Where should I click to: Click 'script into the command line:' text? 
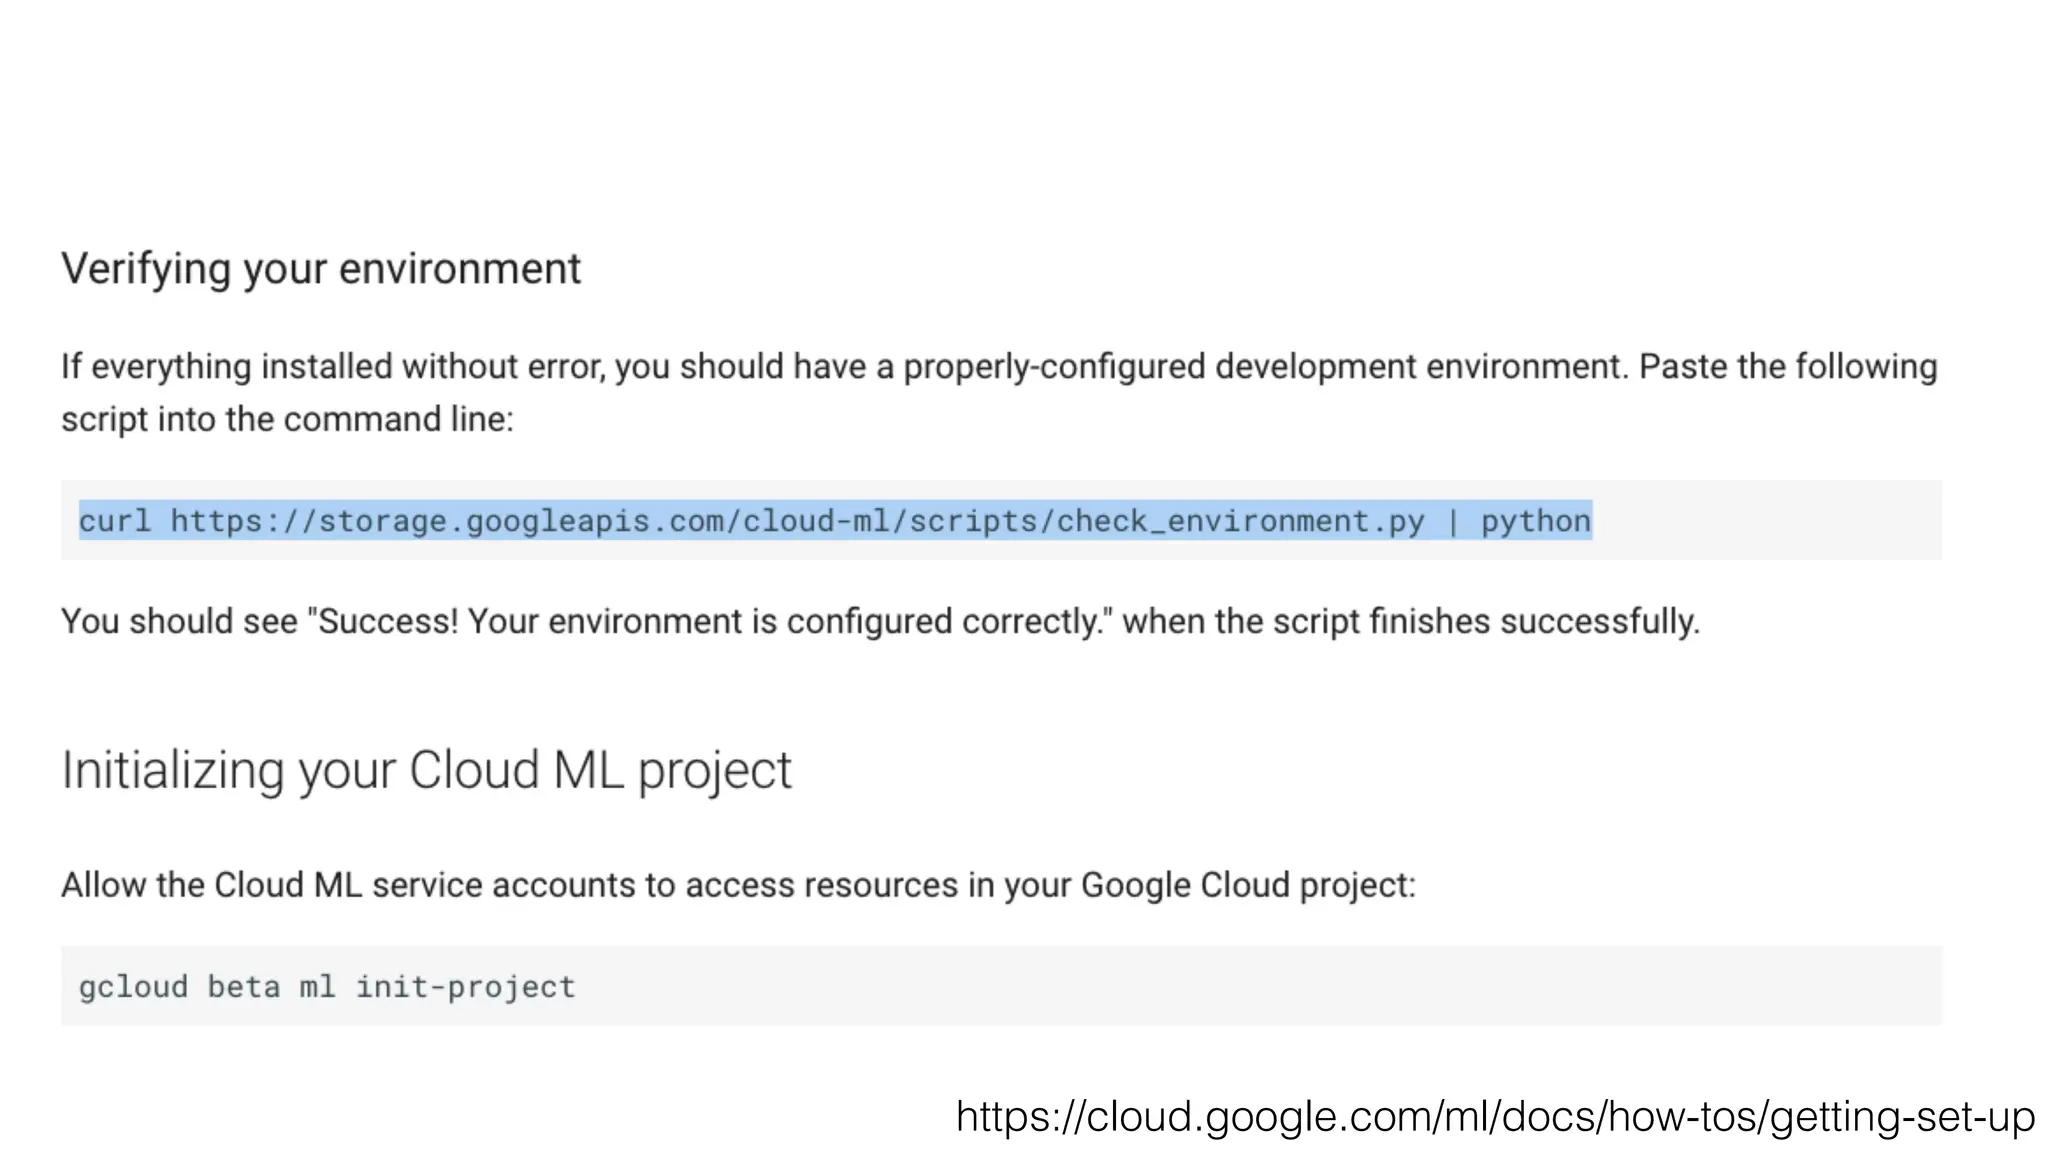point(287,420)
